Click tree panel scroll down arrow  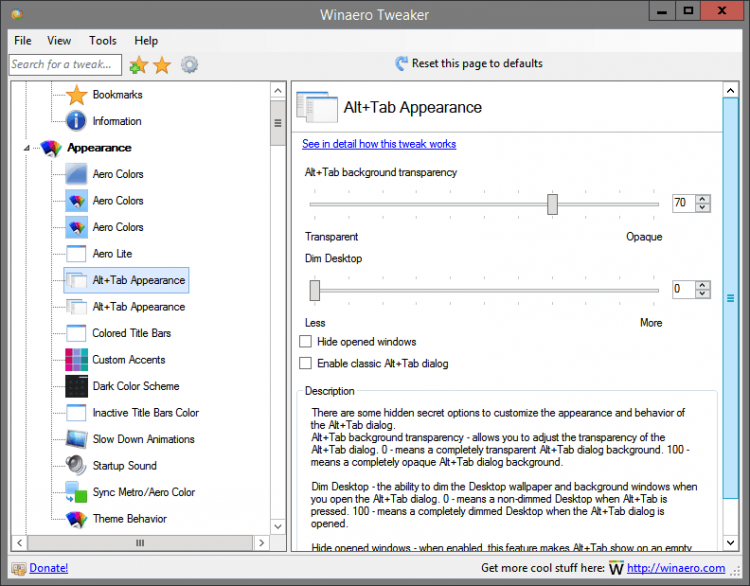pos(278,526)
